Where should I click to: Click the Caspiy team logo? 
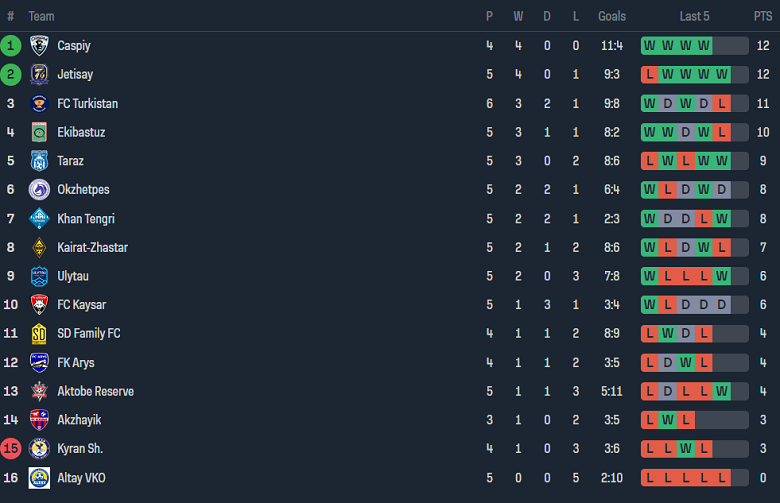click(x=39, y=45)
